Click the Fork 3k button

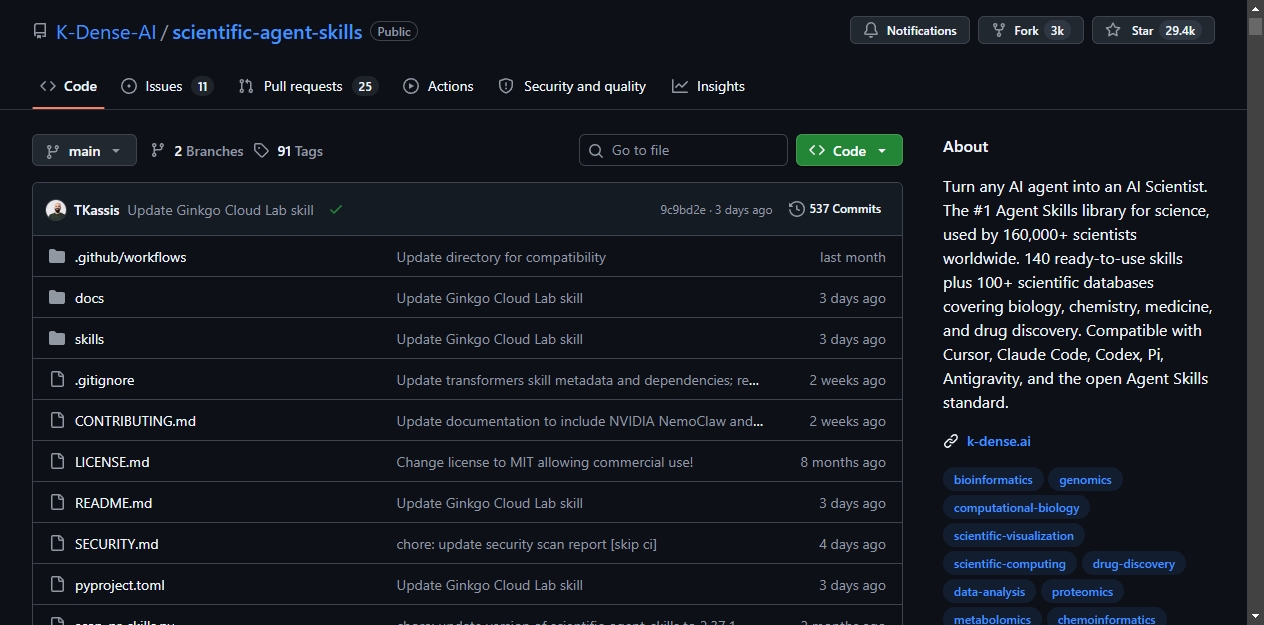(1031, 31)
